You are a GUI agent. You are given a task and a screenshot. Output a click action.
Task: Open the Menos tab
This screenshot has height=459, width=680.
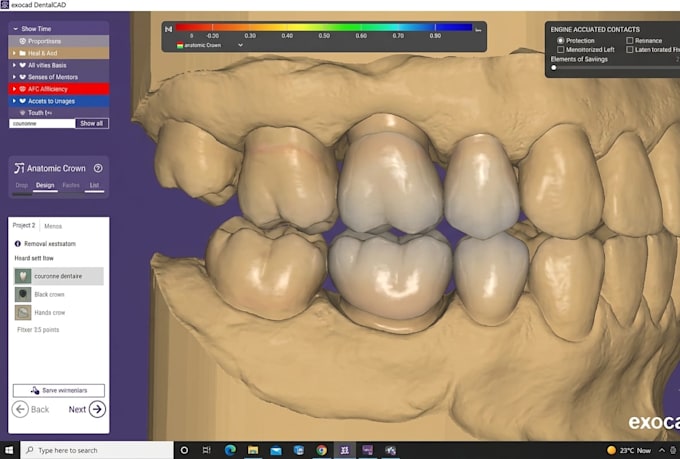[53, 226]
